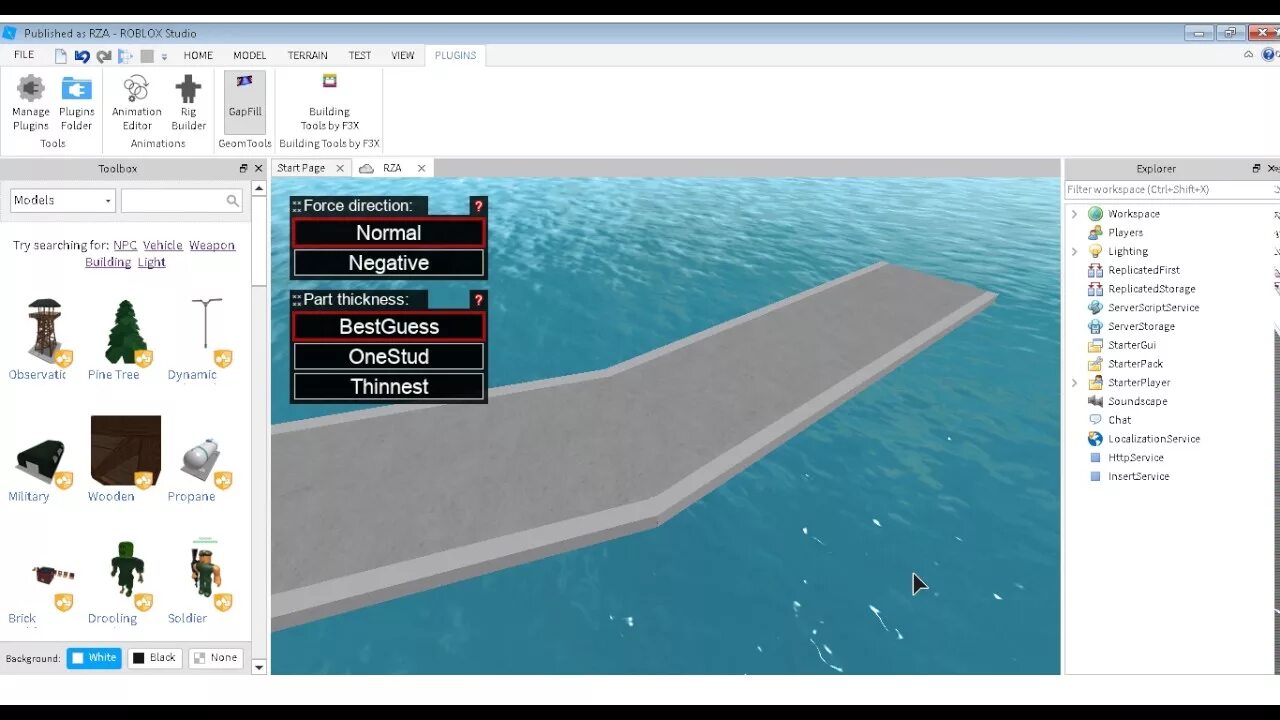Click the Filter workspace field
1280x720 pixels.
coord(1170,189)
